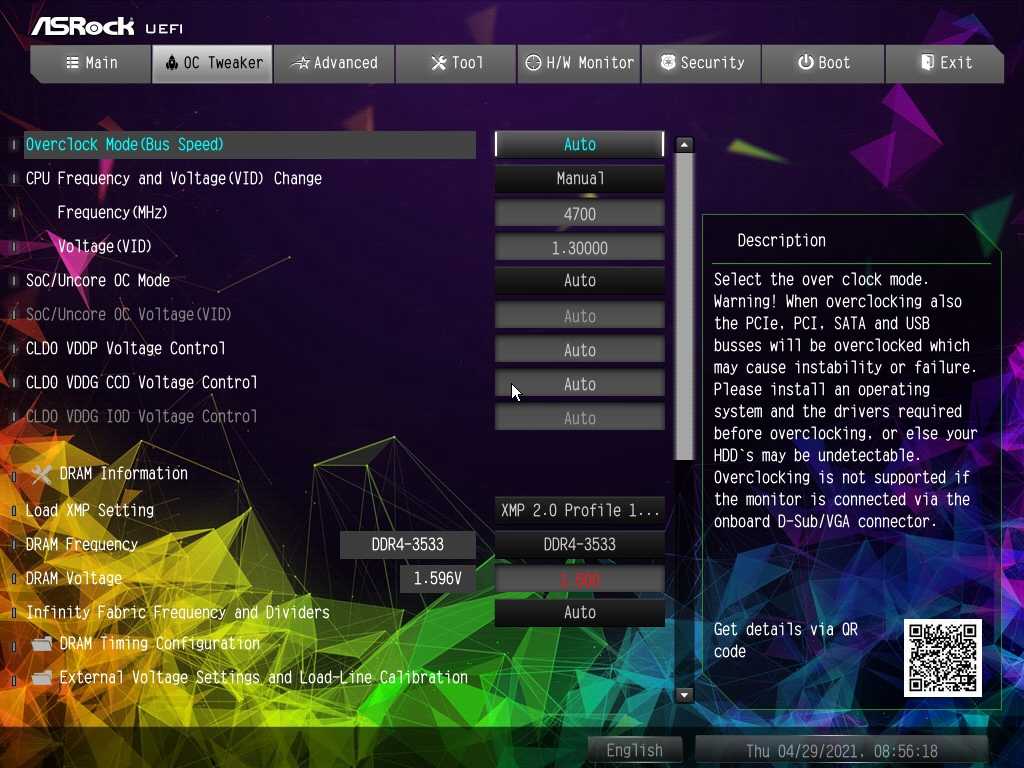
Task: Change CPU Frequency and Voltage Manual option
Action: 579,179
